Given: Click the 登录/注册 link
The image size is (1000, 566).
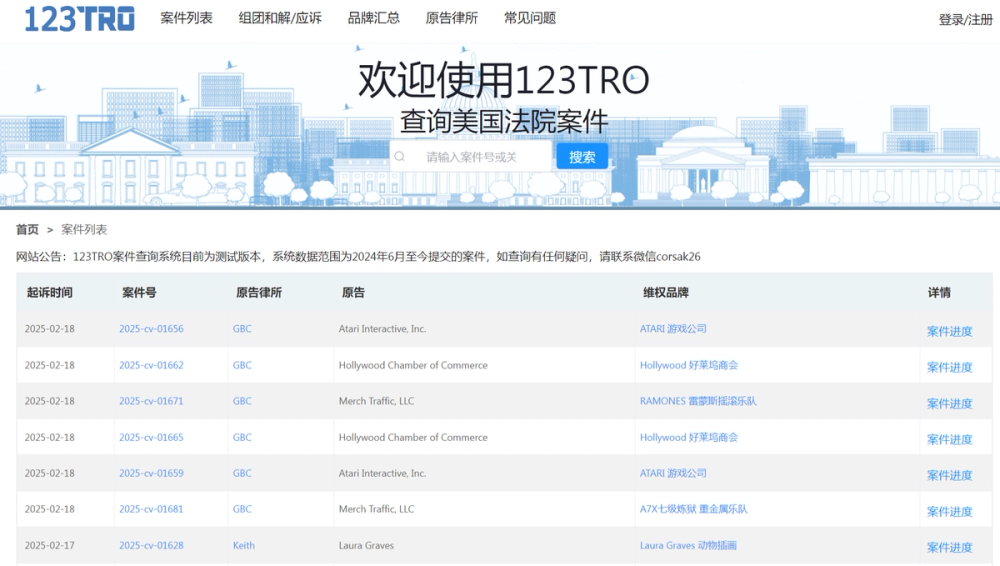Looking at the screenshot, I should 966,20.
